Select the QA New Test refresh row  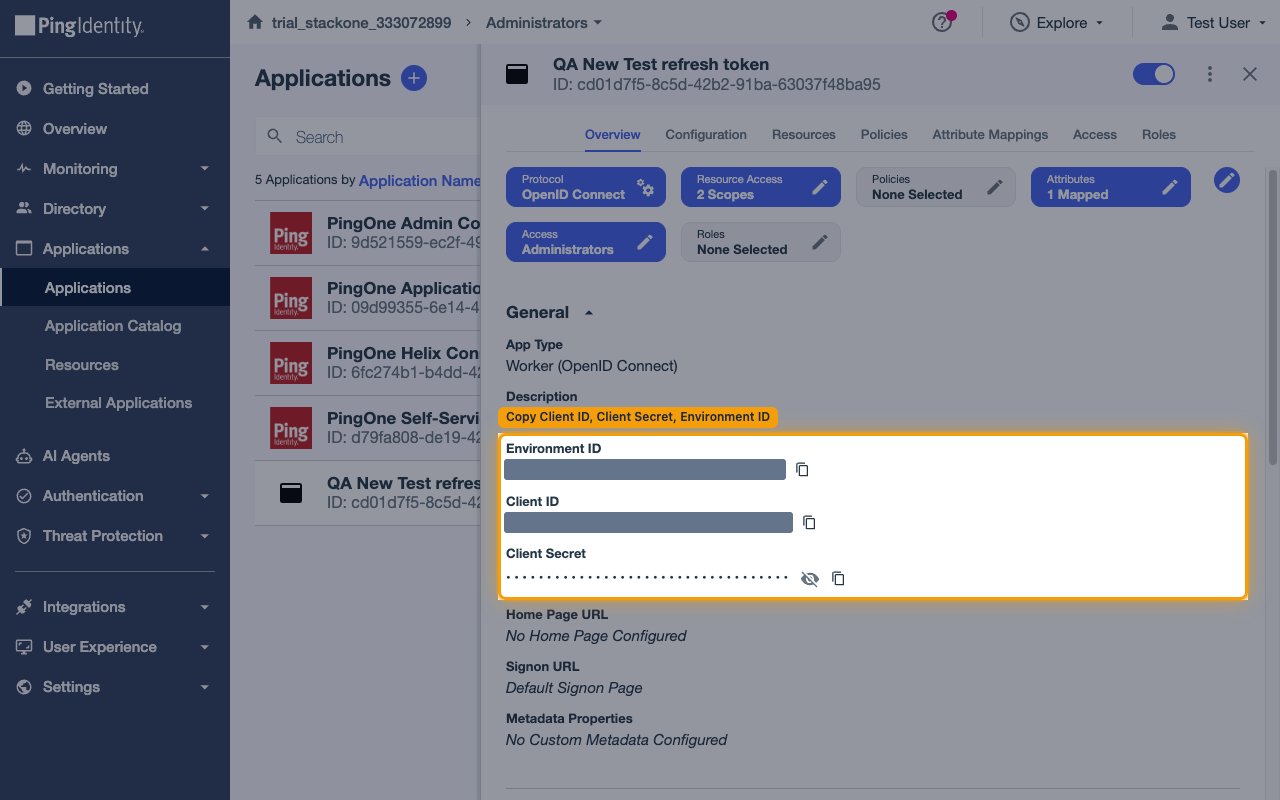[x=368, y=493]
